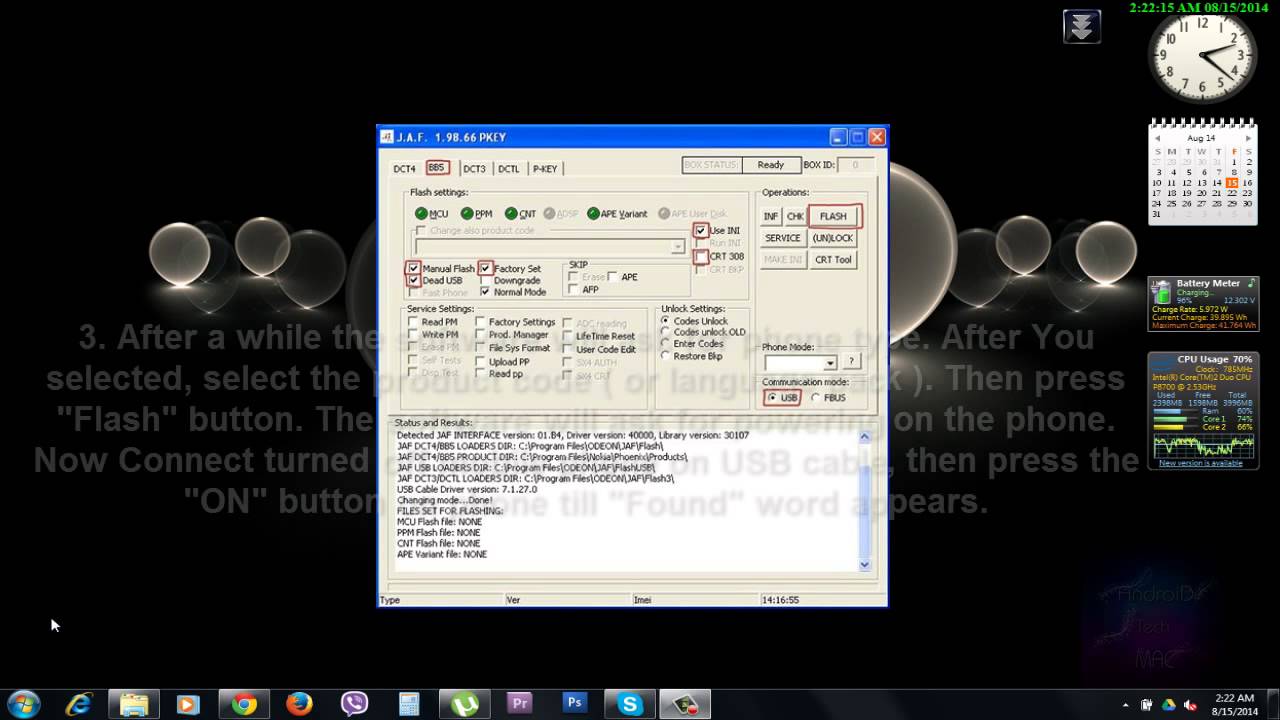Select the Codes unlock OLD radio button
The width and height of the screenshot is (1280, 720).
pos(666,332)
